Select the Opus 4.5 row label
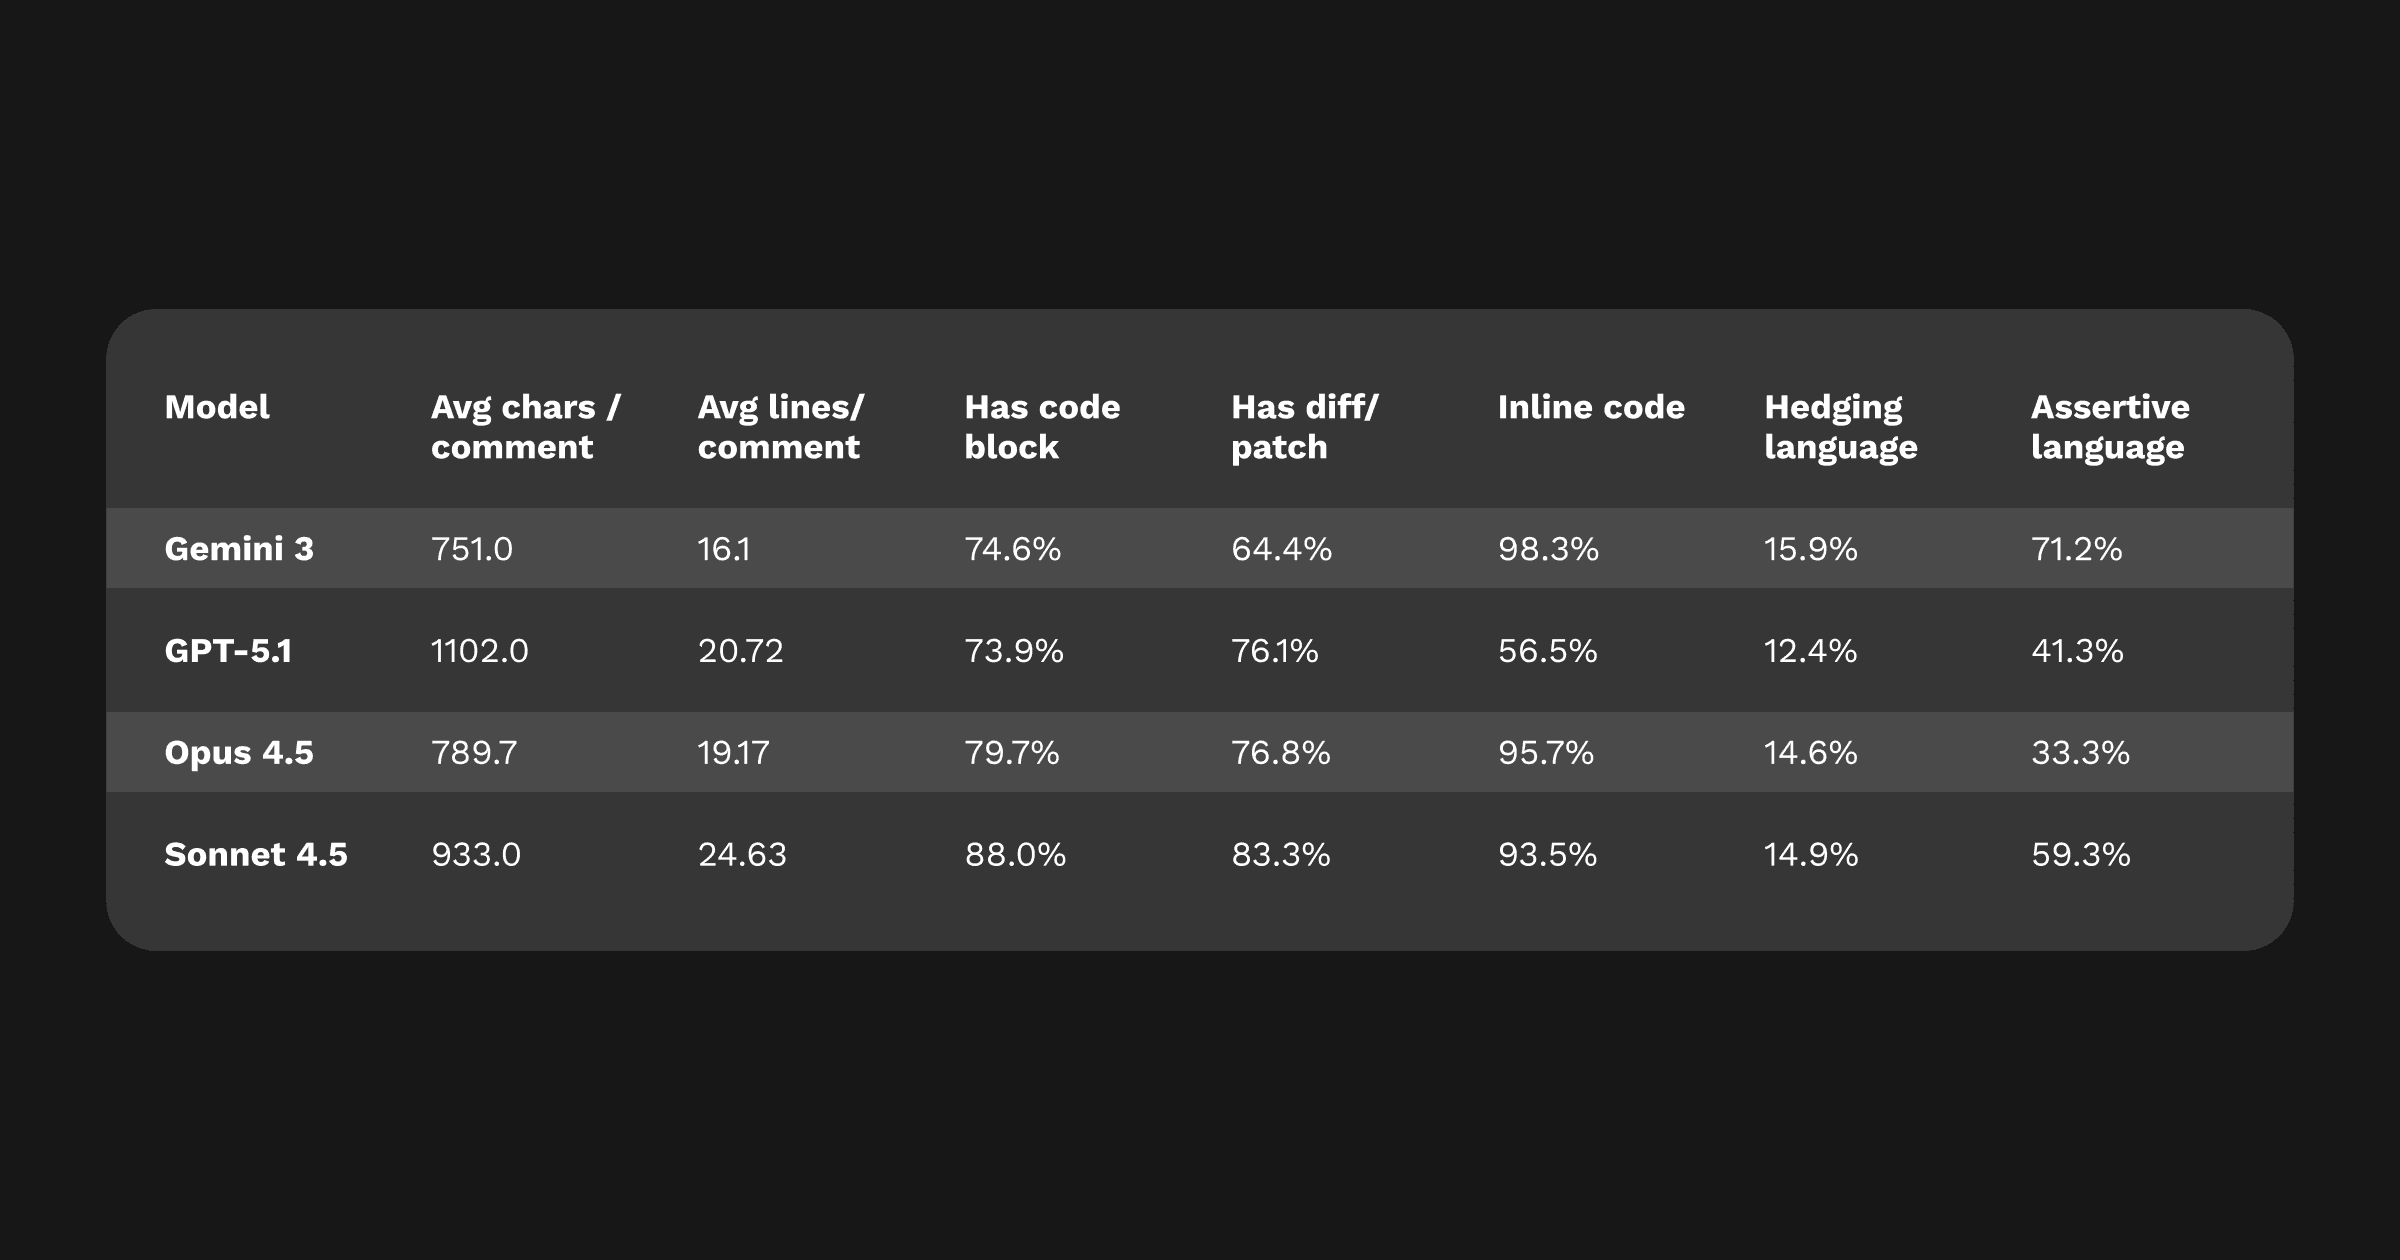Screen dimensions: 2400x1260 pos(239,752)
